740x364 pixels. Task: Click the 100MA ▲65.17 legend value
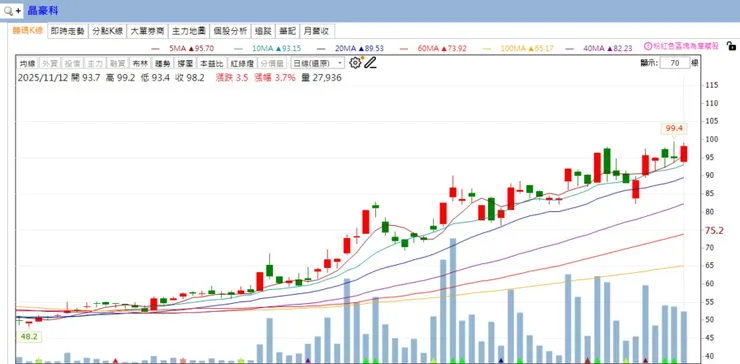[x=527, y=48]
